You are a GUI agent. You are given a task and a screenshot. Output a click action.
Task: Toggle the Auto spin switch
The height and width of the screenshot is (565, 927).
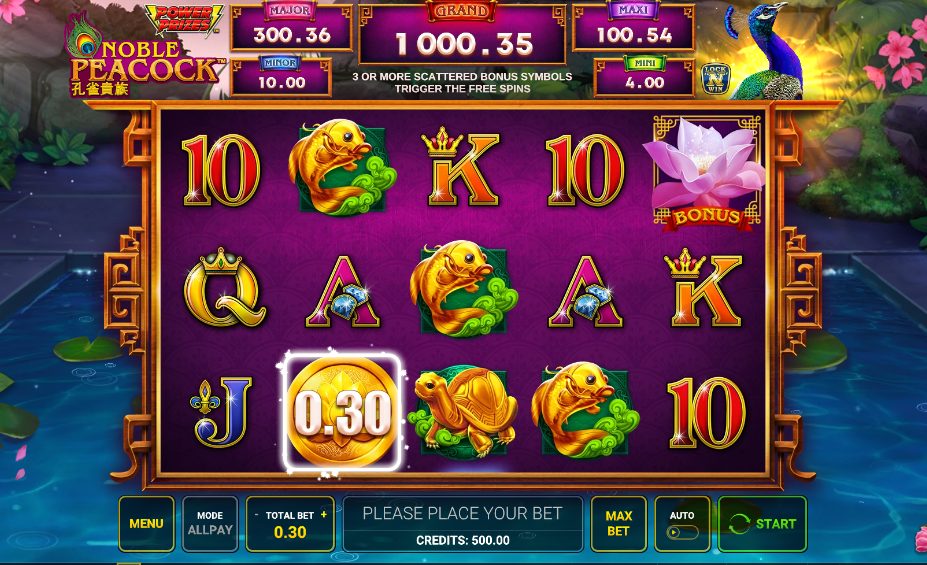[x=682, y=532]
